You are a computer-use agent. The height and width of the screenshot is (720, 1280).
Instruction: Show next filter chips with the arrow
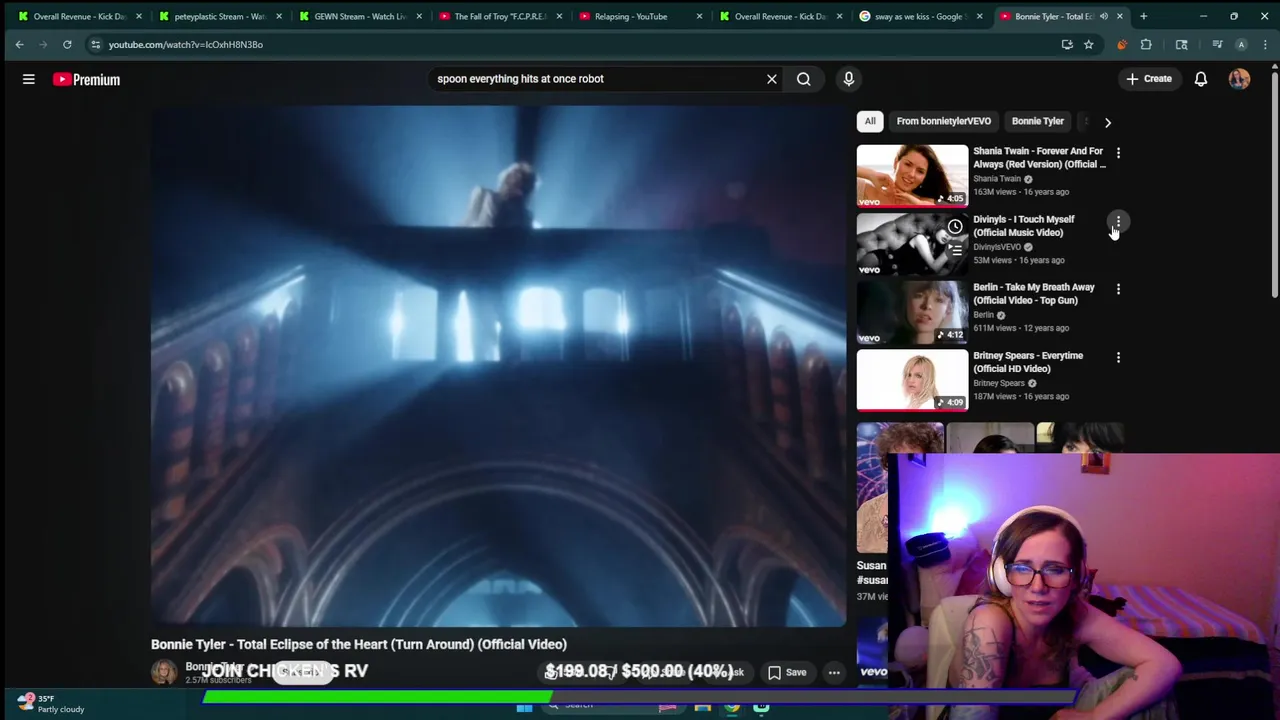point(1107,122)
